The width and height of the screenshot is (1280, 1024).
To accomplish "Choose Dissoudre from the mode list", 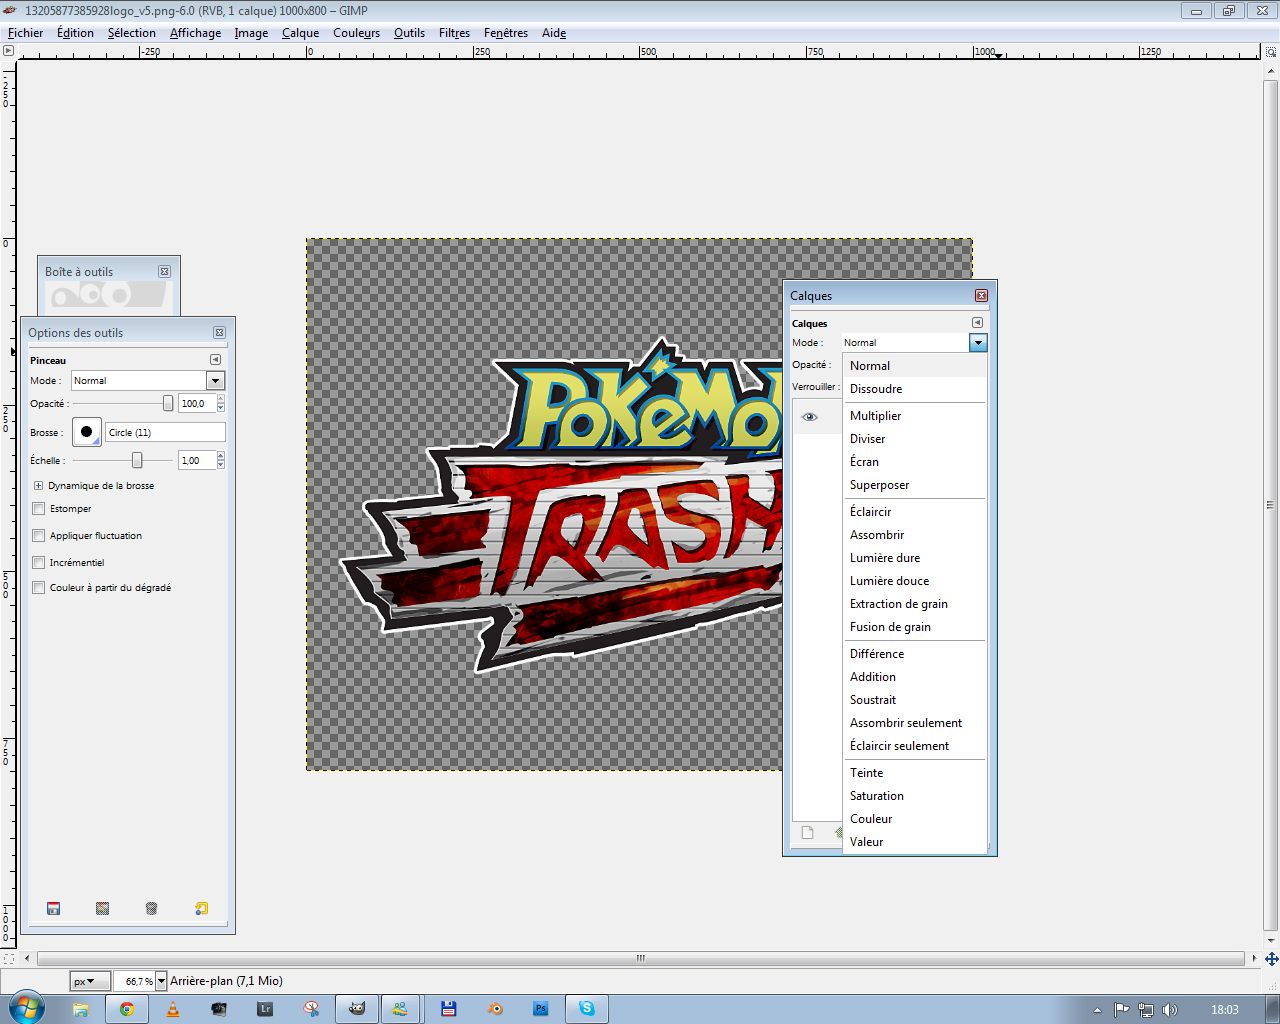I will click(915, 389).
